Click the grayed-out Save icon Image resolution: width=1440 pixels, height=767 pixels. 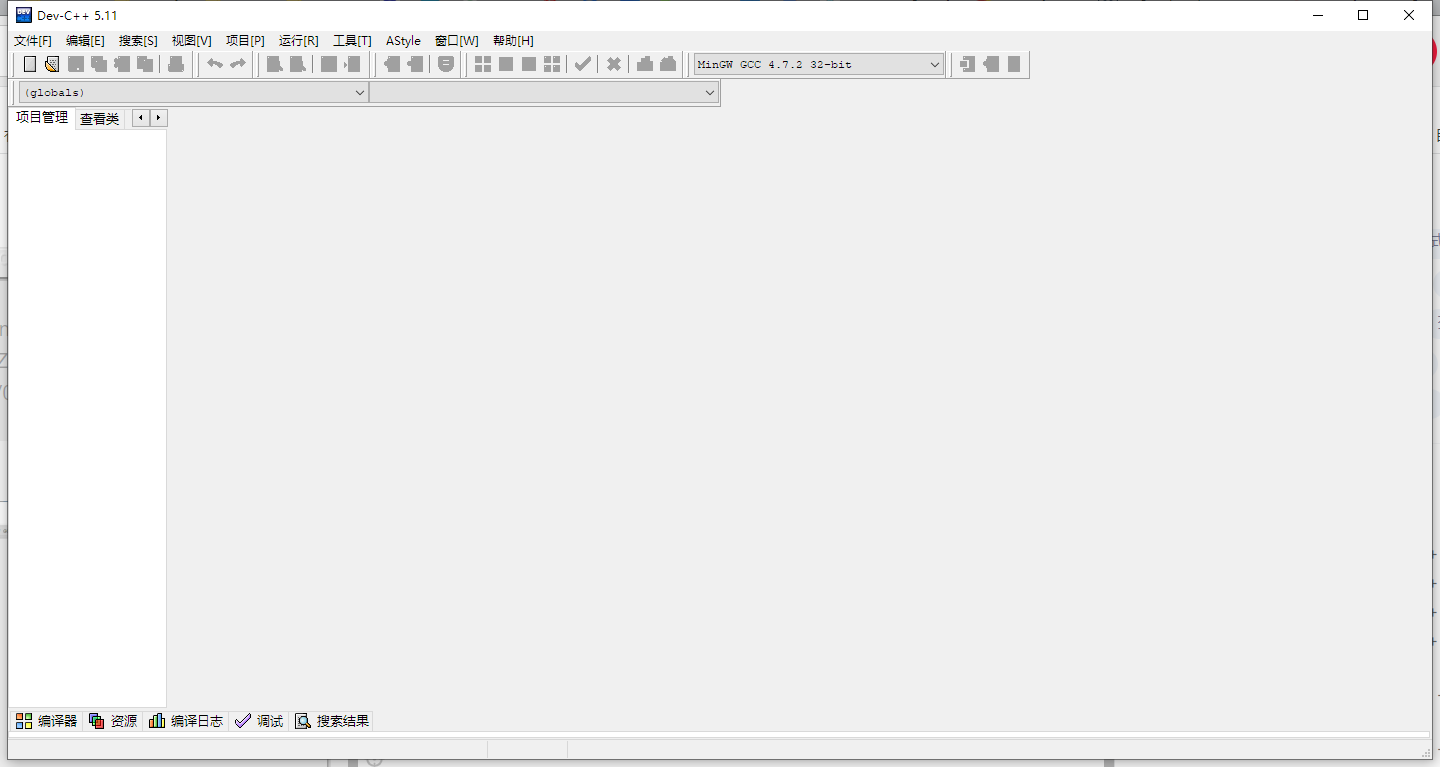76,64
